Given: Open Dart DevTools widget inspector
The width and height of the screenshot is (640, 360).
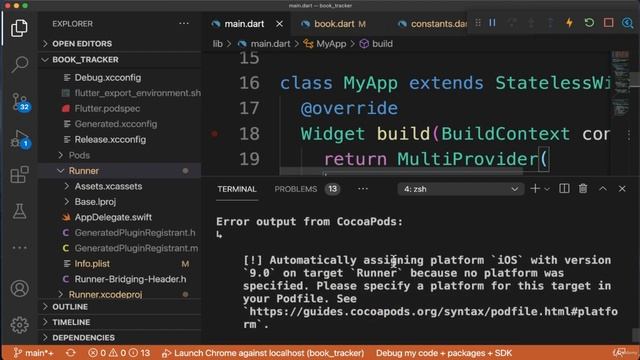Looking at the screenshot, I should point(627,23).
